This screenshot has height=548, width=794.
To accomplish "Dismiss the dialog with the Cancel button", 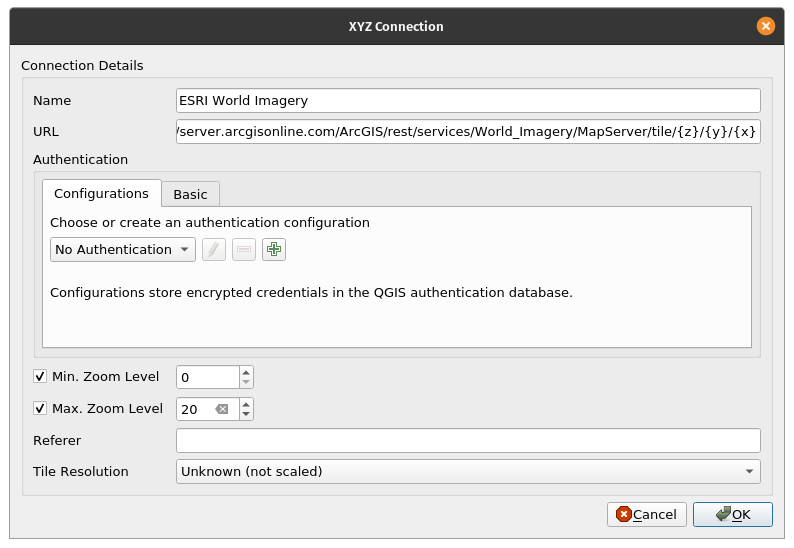I will [647, 515].
